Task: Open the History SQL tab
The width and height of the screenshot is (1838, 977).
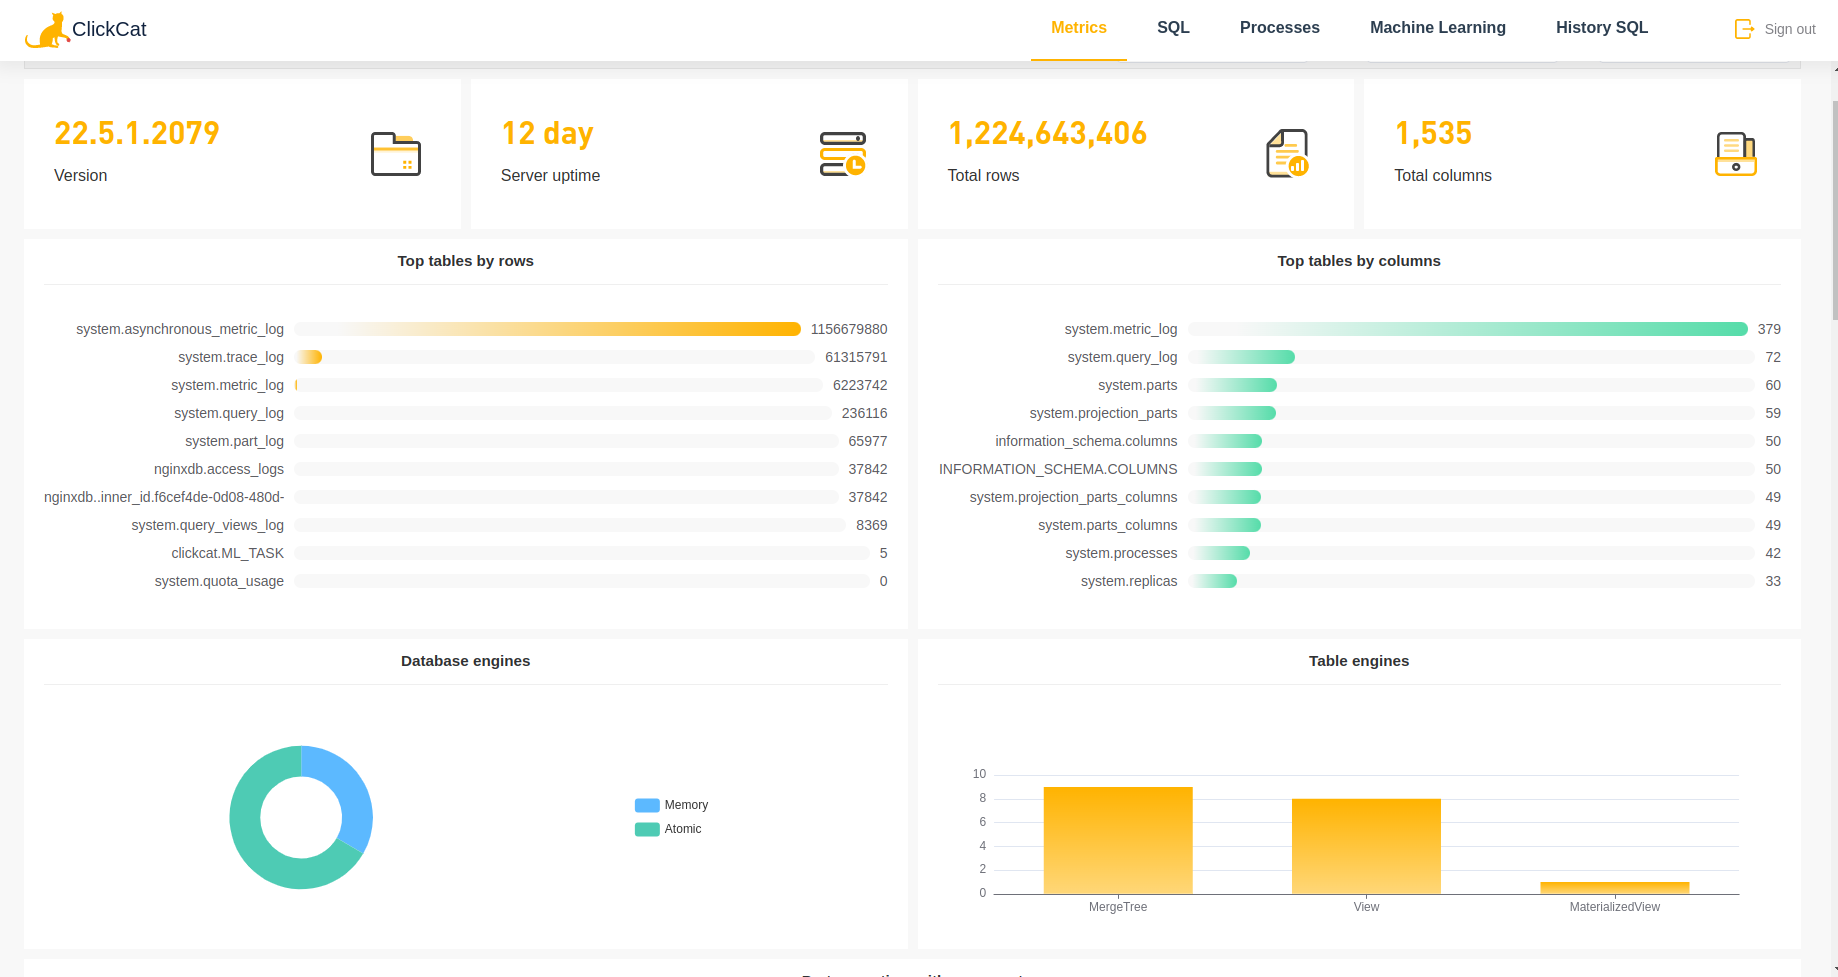Action: [x=1602, y=28]
